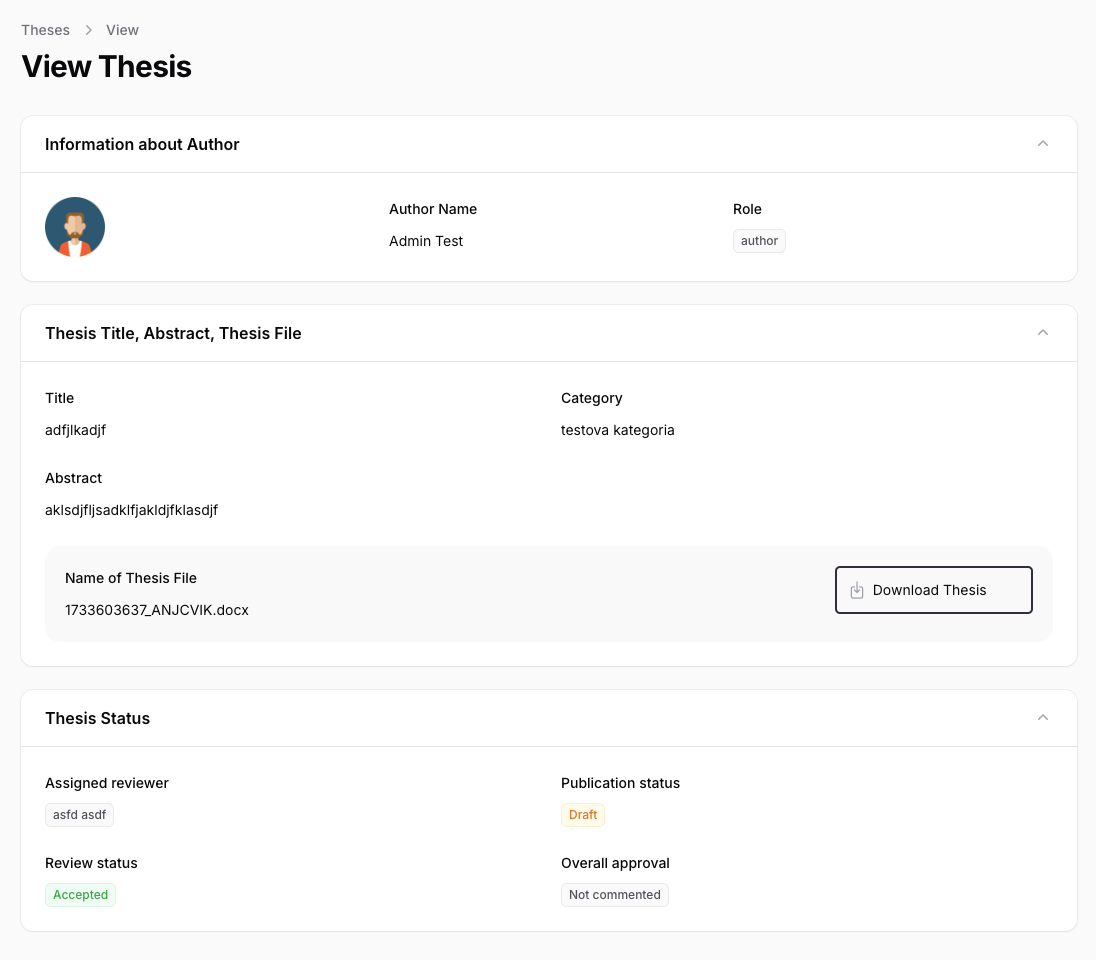Click the 'View Thesis' page heading
Screen dimensions: 1096x960
[x=106, y=67]
